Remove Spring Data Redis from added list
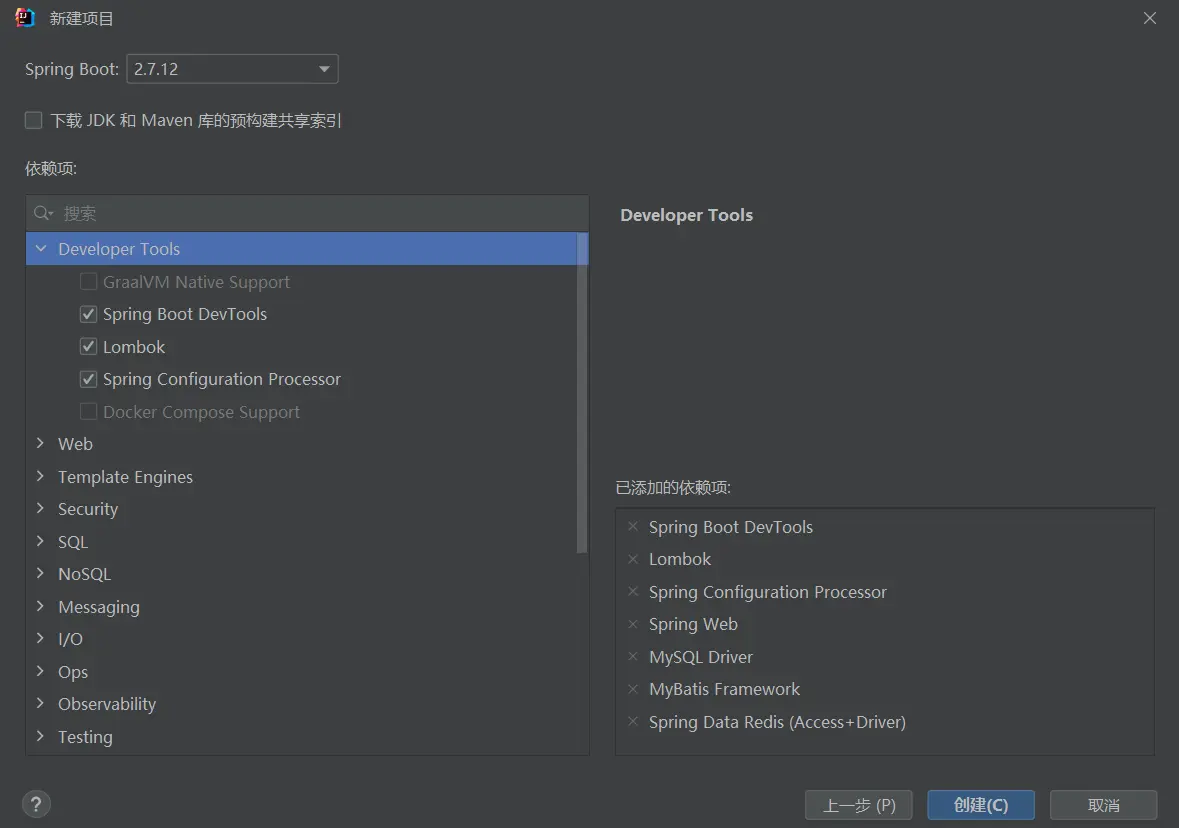Screen dimensions: 1179x828 (633, 721)
